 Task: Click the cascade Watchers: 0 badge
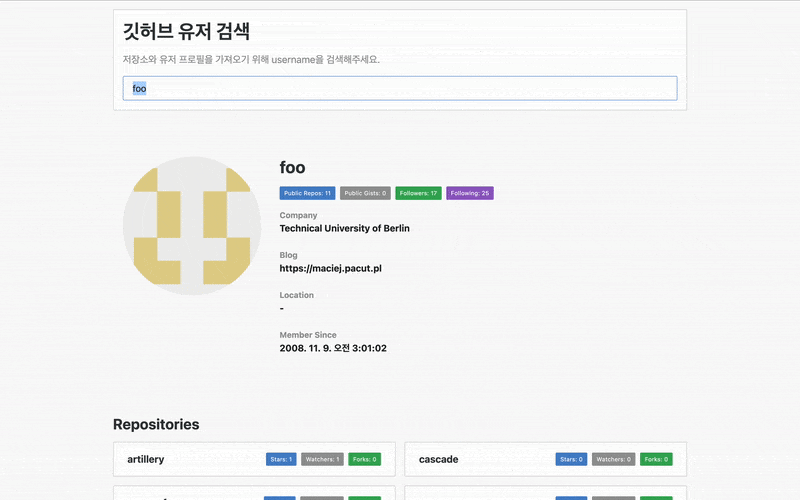(x=614, y=459)
